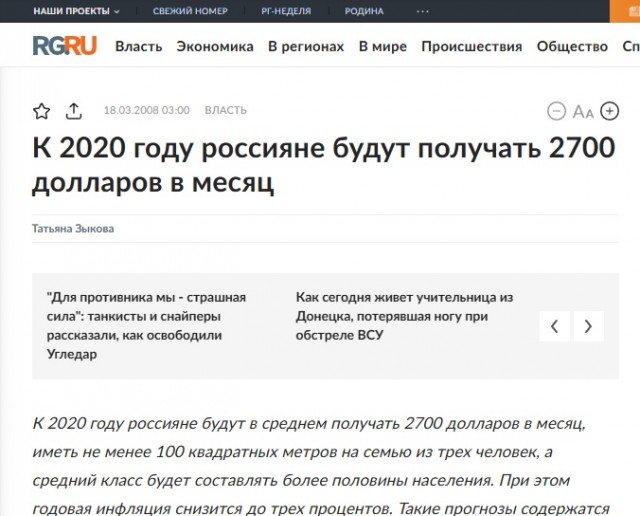
Task: Open Свежий номер in top bar
Action: point(190,11)
